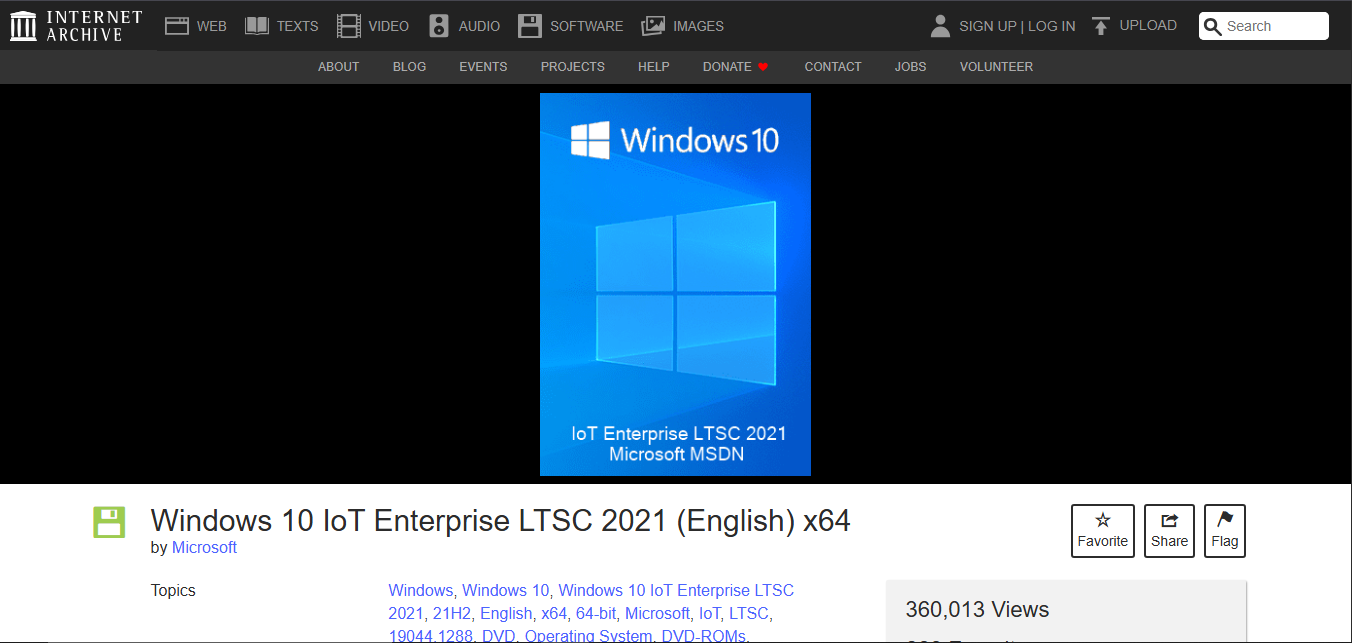This screenshot has width=1352, height=643.
Task: Open the VIDEO menu label
Action: click(389, 26)
